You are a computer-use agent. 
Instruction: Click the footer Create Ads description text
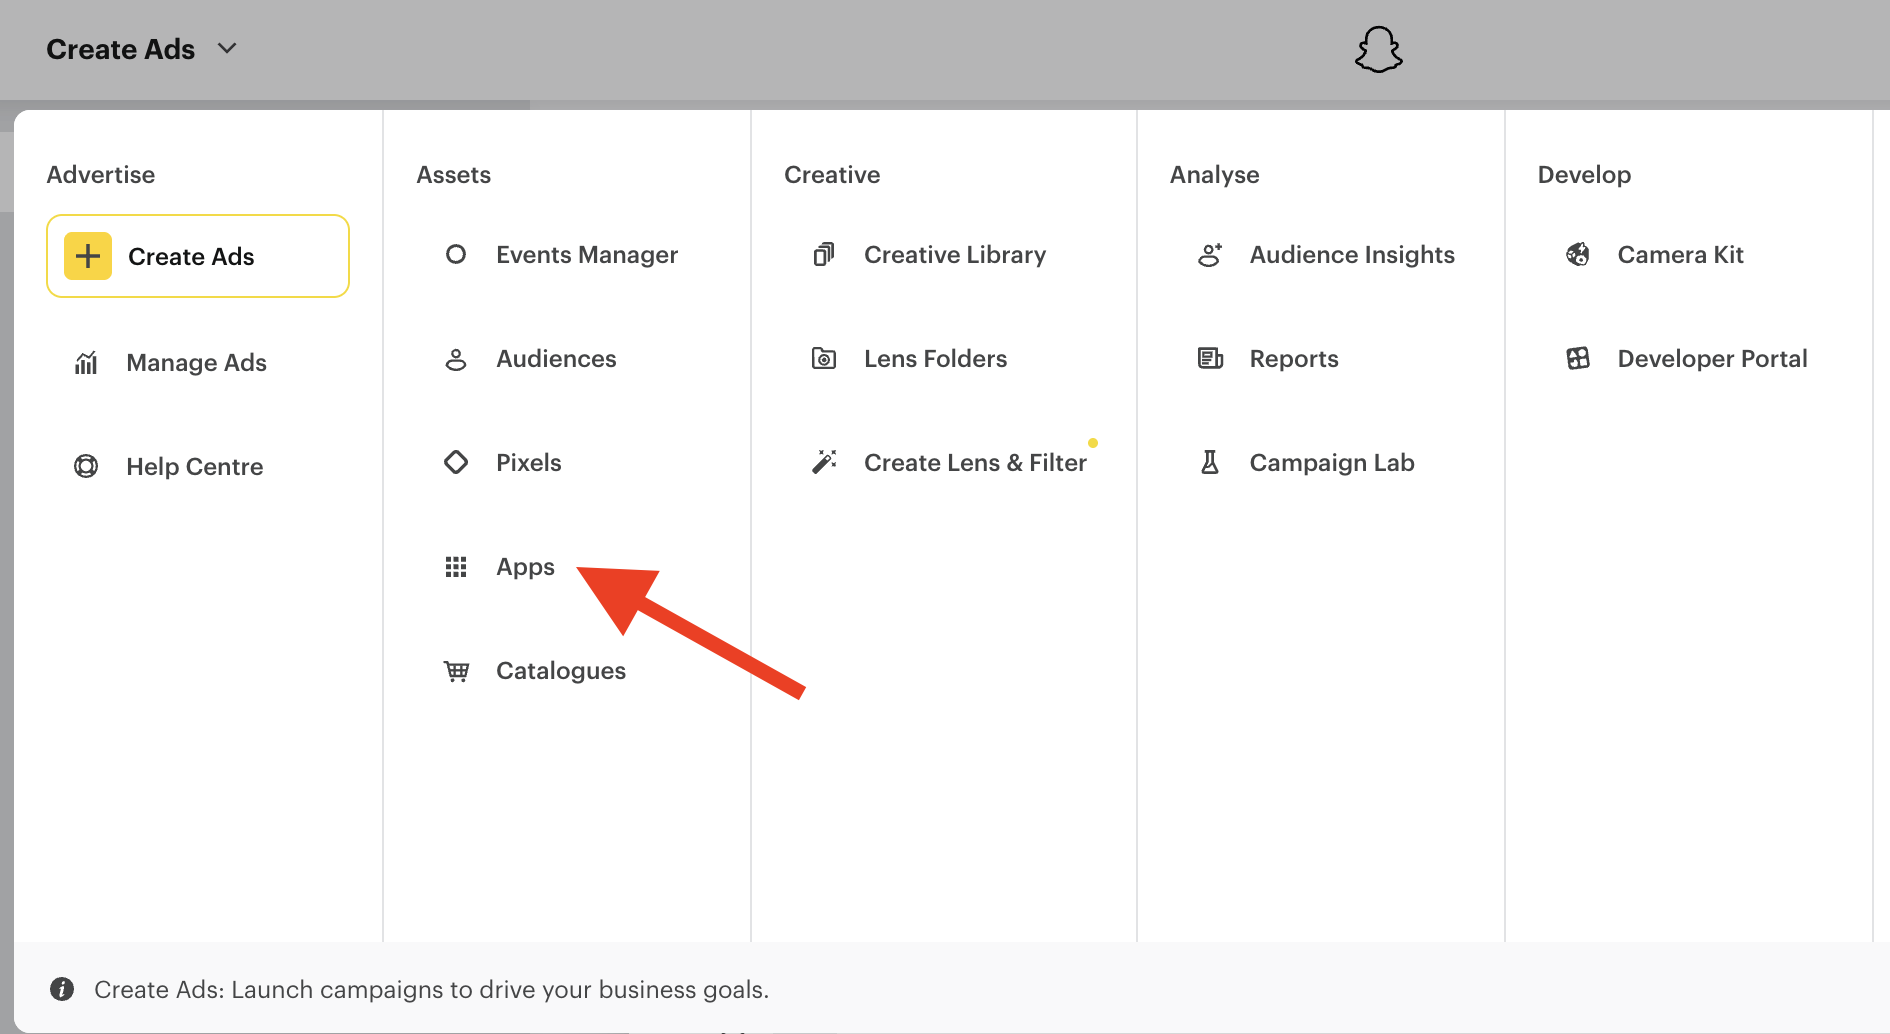[431, 989]
